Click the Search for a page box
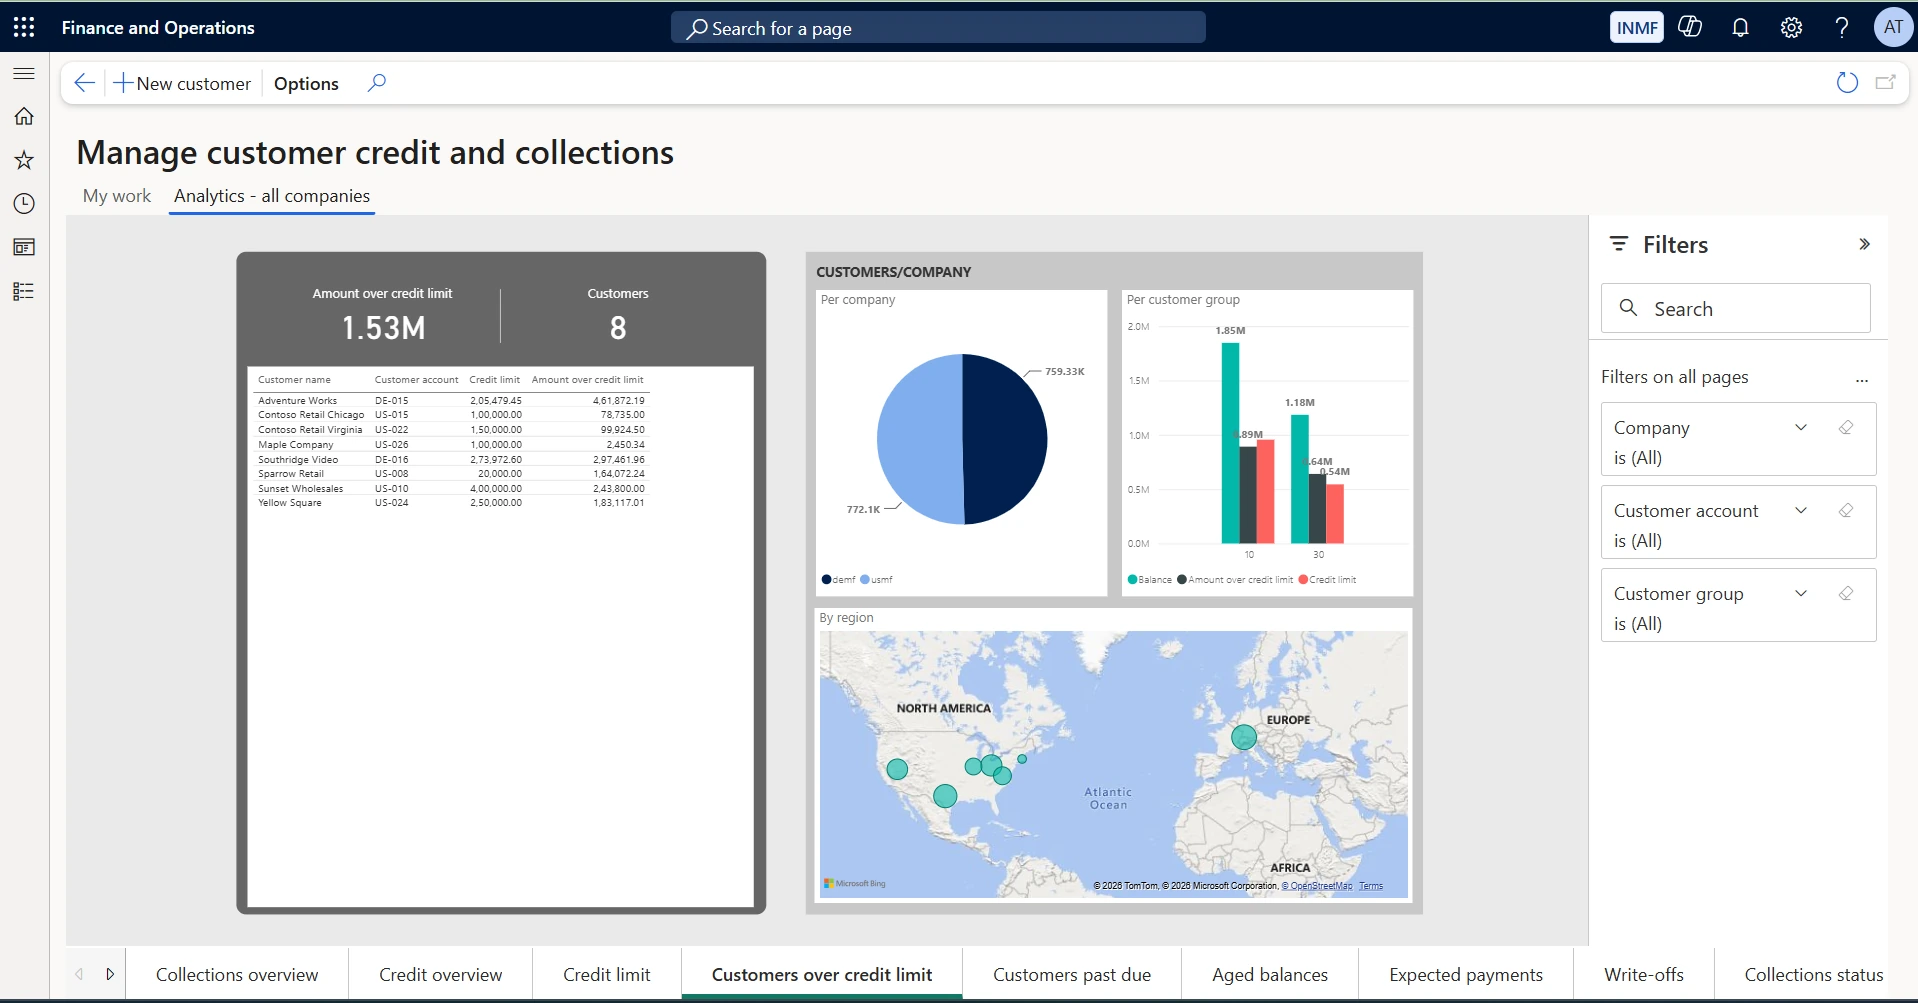 point(938,28)
